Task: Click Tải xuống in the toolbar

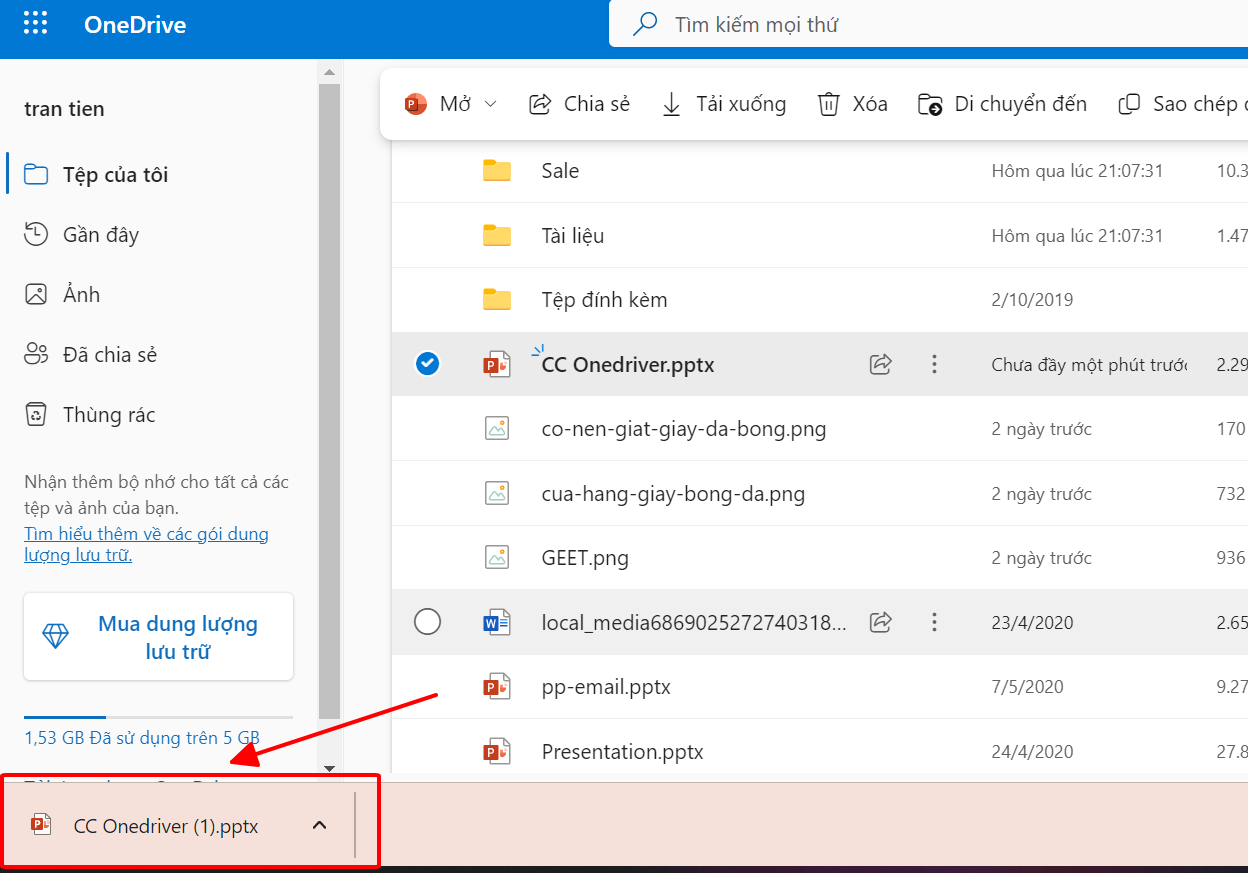Action: coord(724,104)
